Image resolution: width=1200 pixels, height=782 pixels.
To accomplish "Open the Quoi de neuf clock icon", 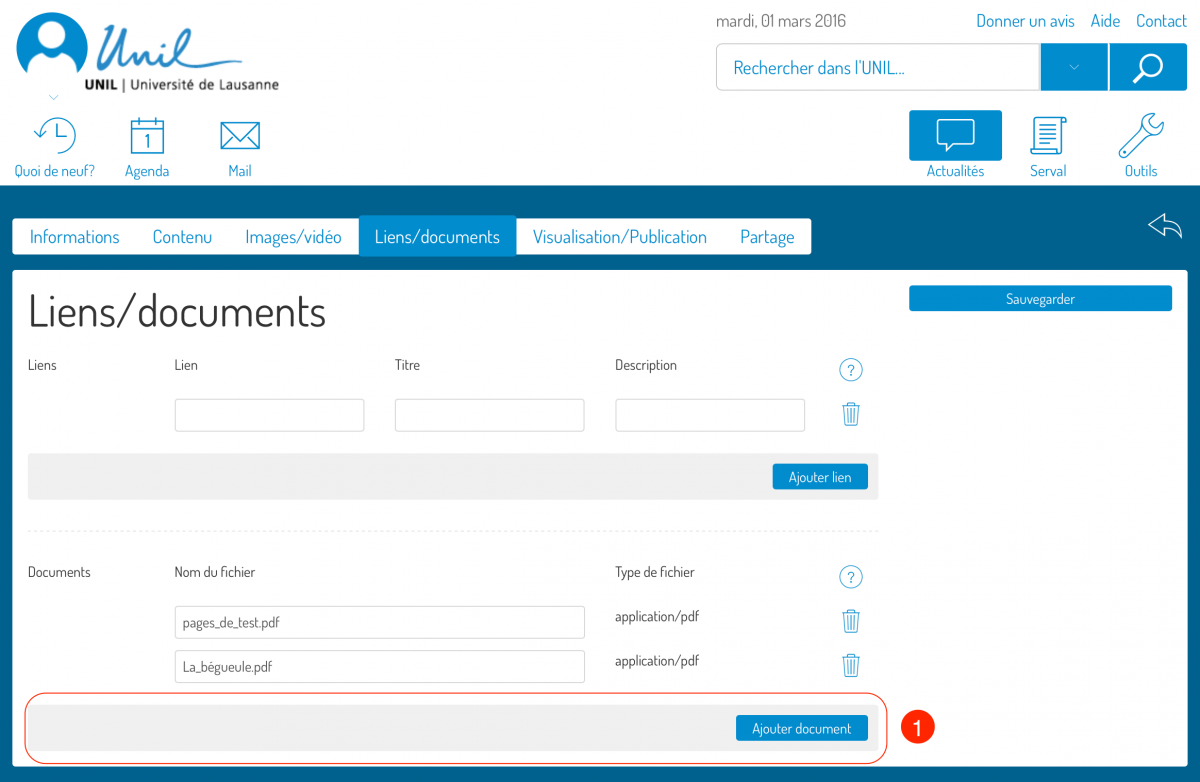I will click(x=54, y=136).
